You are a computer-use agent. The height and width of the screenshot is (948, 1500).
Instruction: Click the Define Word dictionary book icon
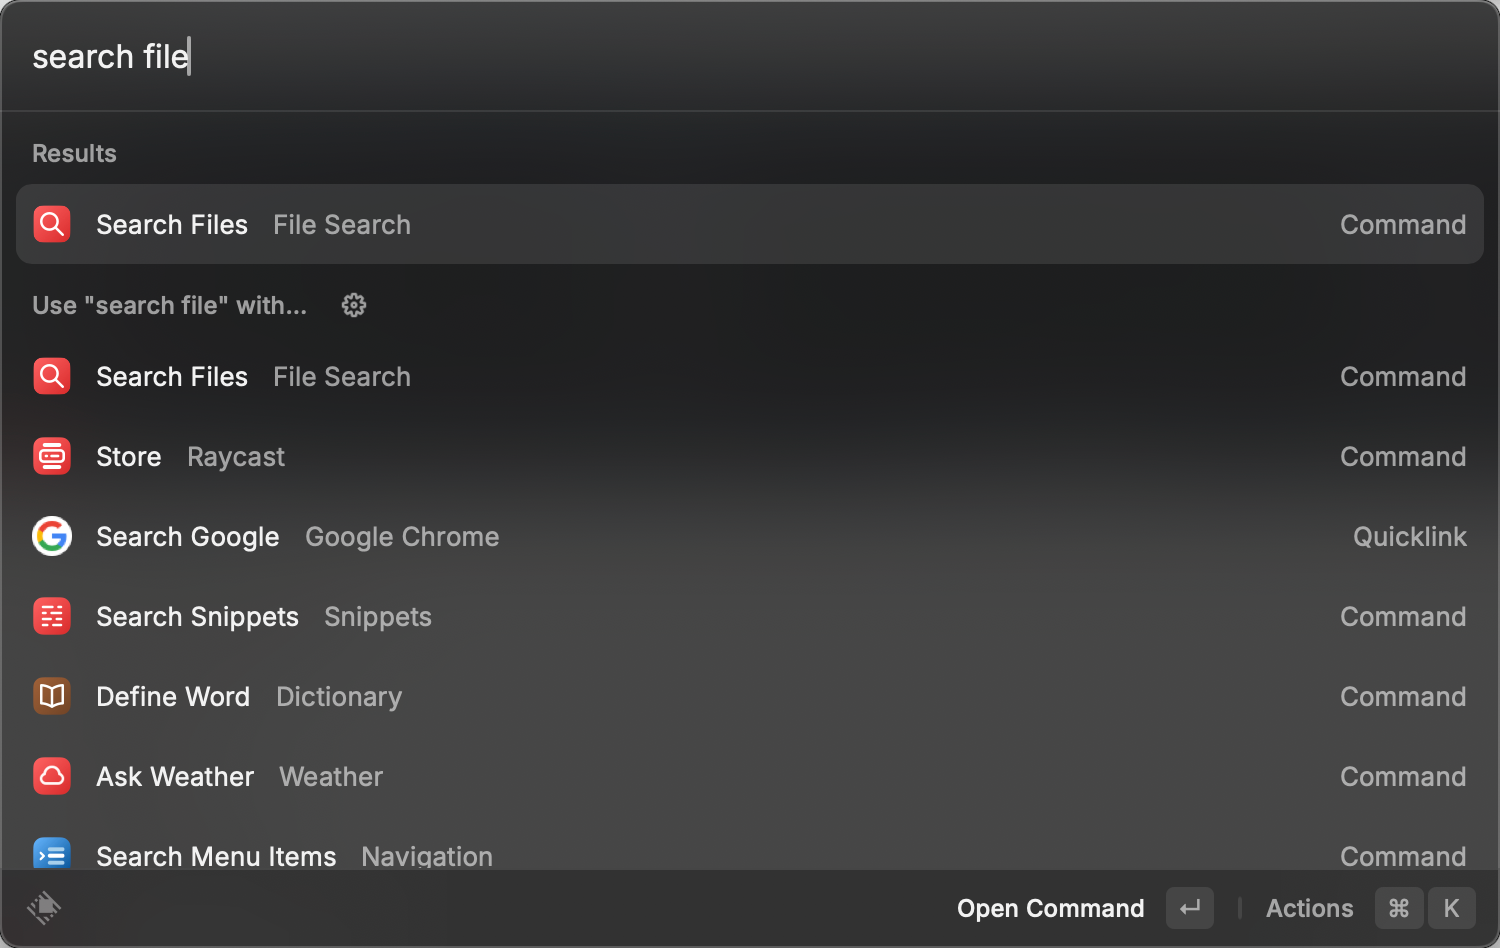coord(52,696)
